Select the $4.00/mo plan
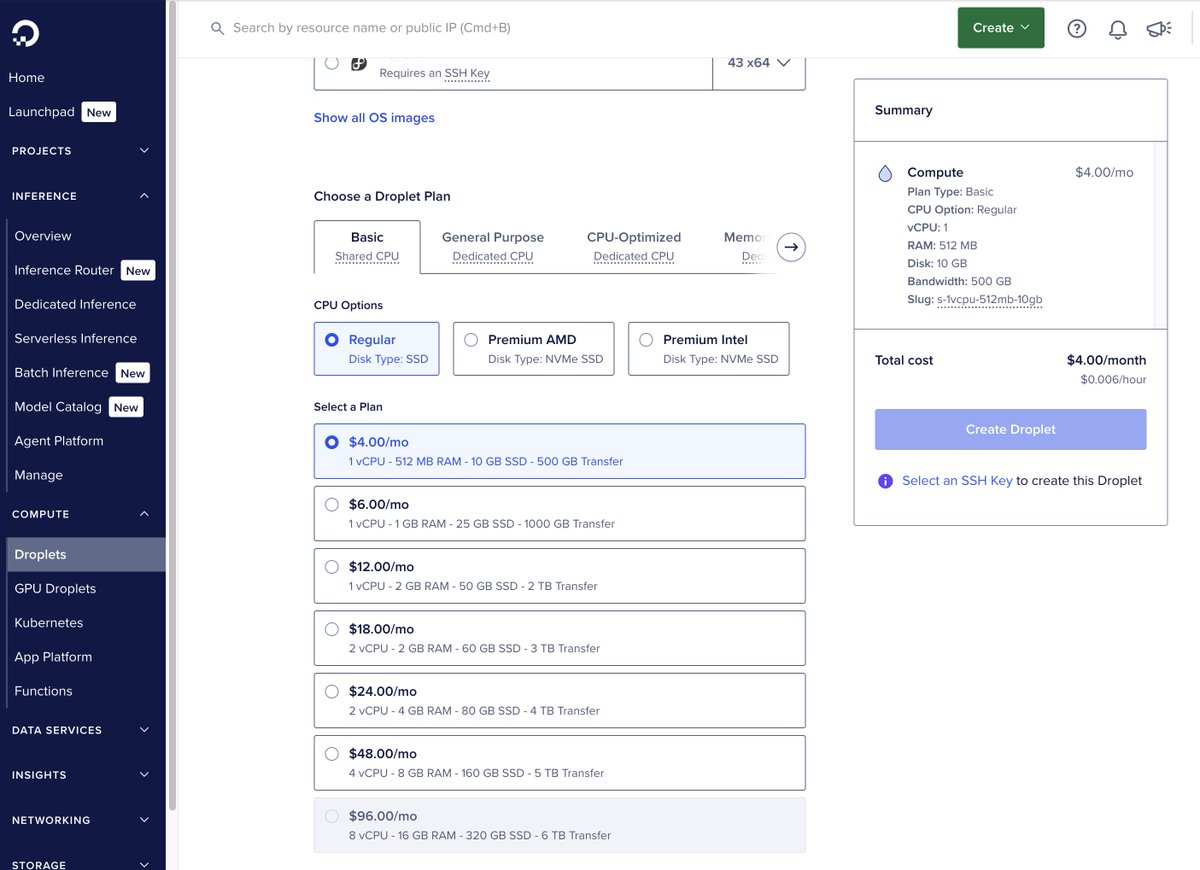 pyautogui.click(x=559, y=451)
